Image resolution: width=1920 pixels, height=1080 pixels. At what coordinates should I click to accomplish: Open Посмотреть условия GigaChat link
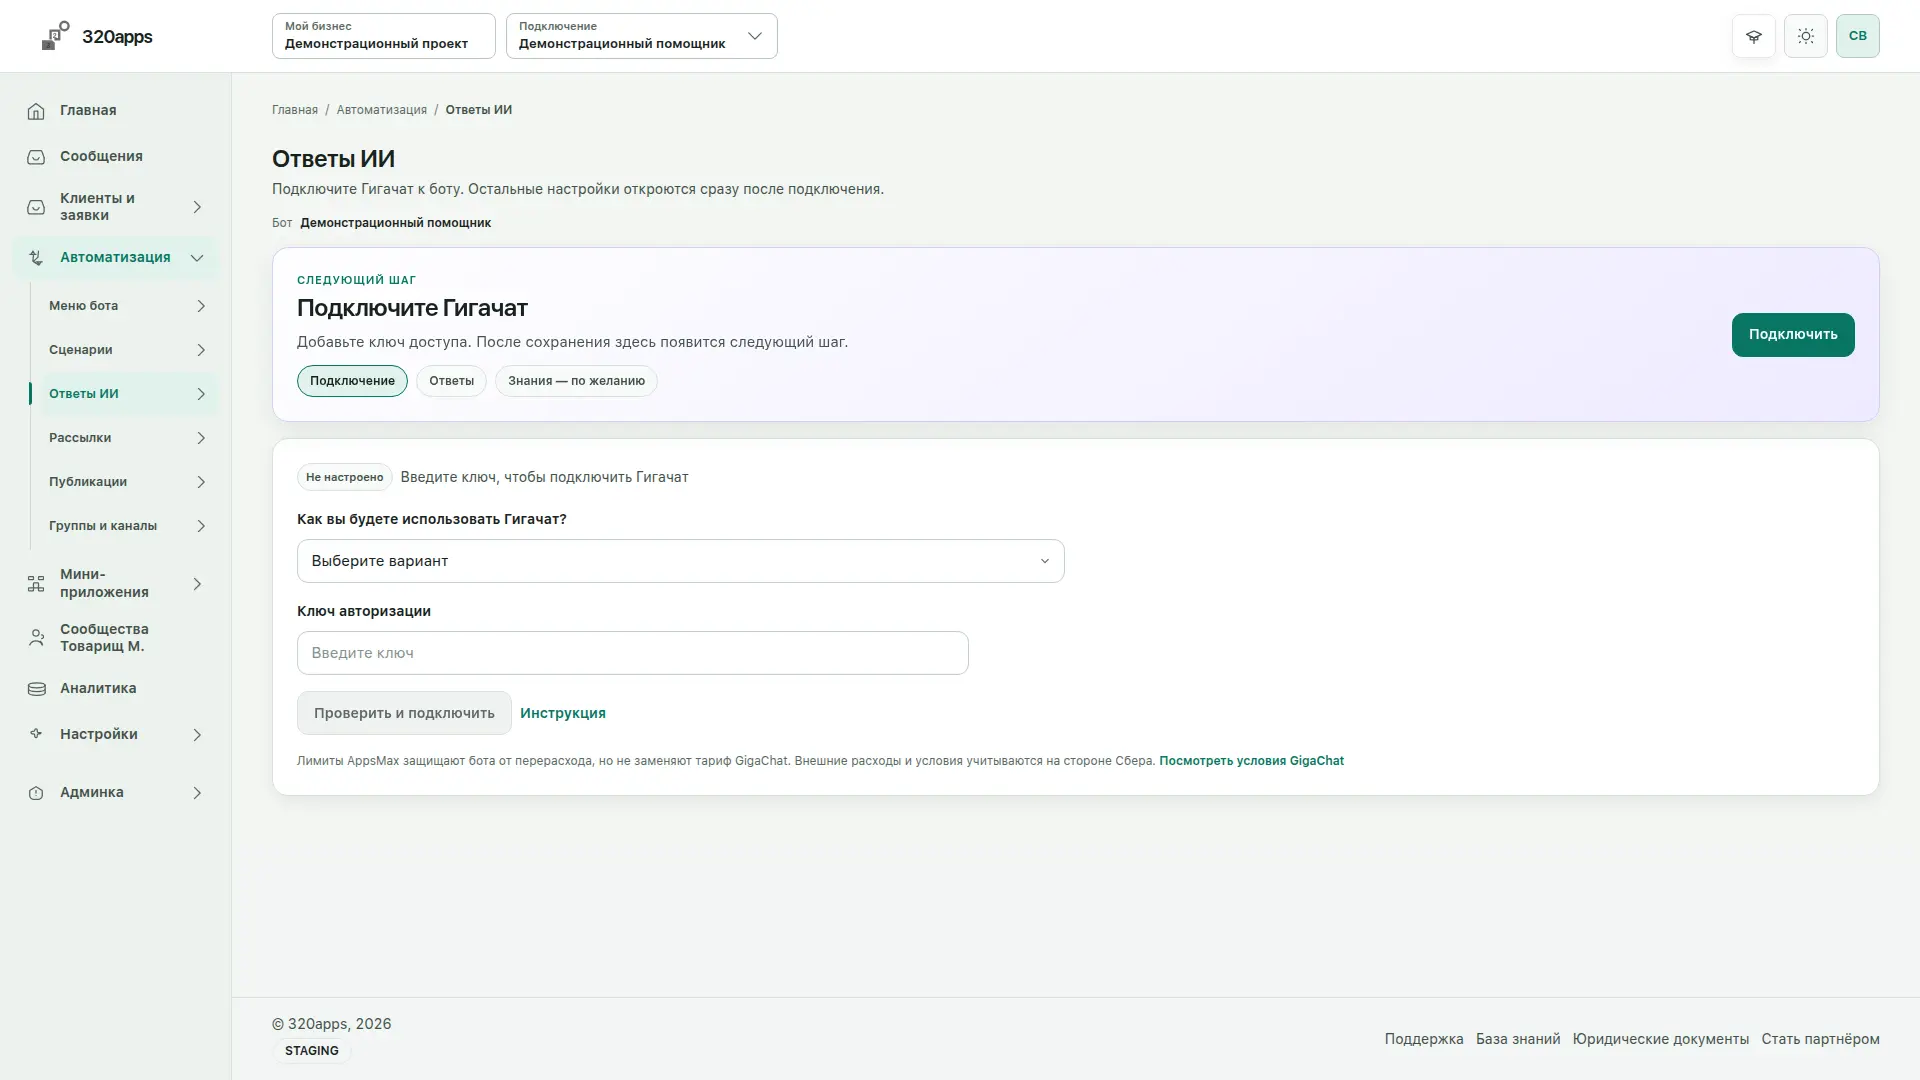click(x=1251, y=761)
